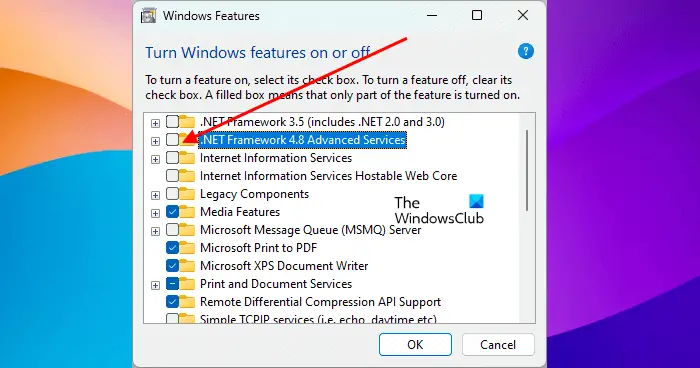
Task: Click the blue help question mark icon
Action: click(x=525, y=51)
